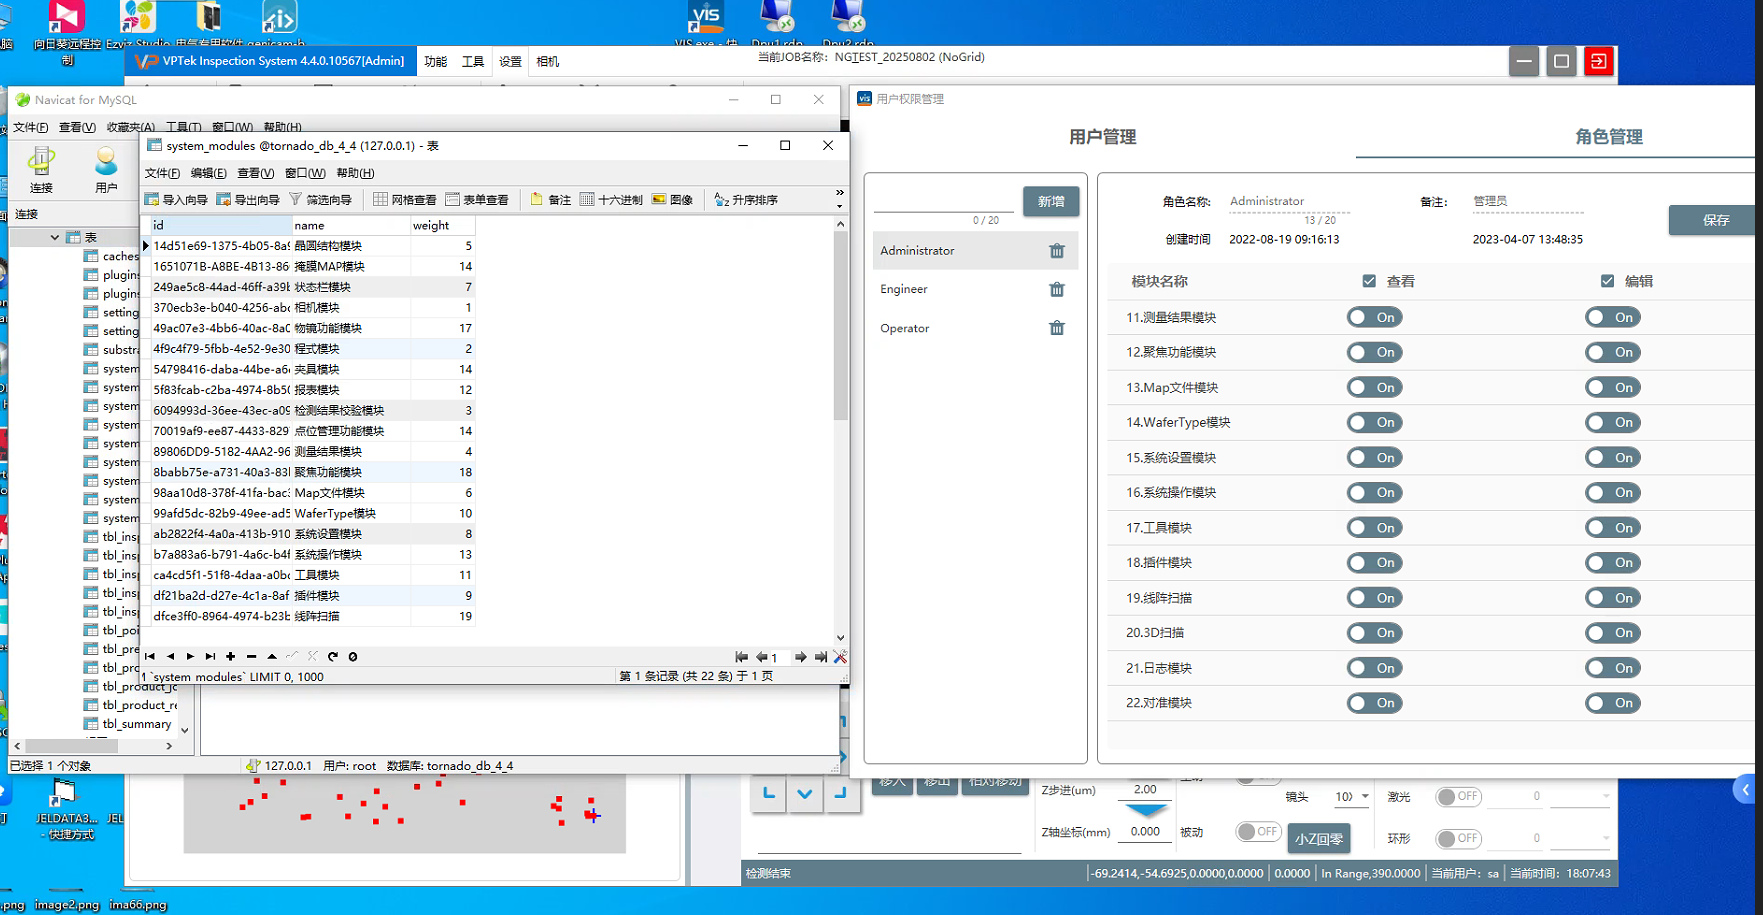Toggle edit switch for 16.系统操作模块
1763x915 pixels.
[1612, 493]
